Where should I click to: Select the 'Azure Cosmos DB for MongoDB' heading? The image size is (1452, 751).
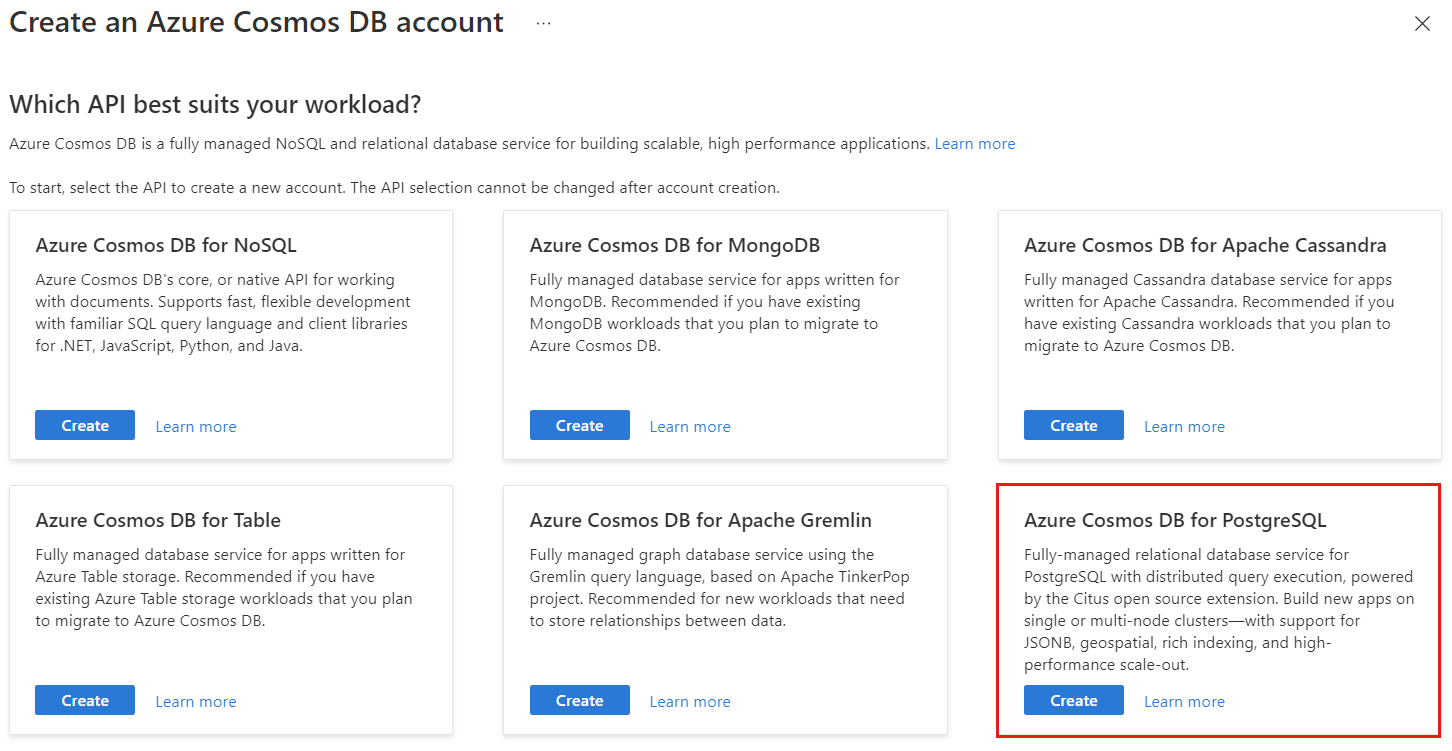click(x=675, y=245)
